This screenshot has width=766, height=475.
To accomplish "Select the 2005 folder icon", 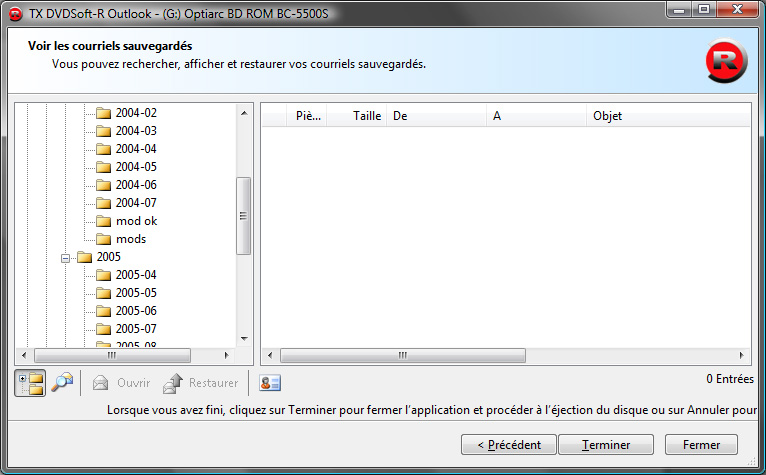I will pos(85,257).
